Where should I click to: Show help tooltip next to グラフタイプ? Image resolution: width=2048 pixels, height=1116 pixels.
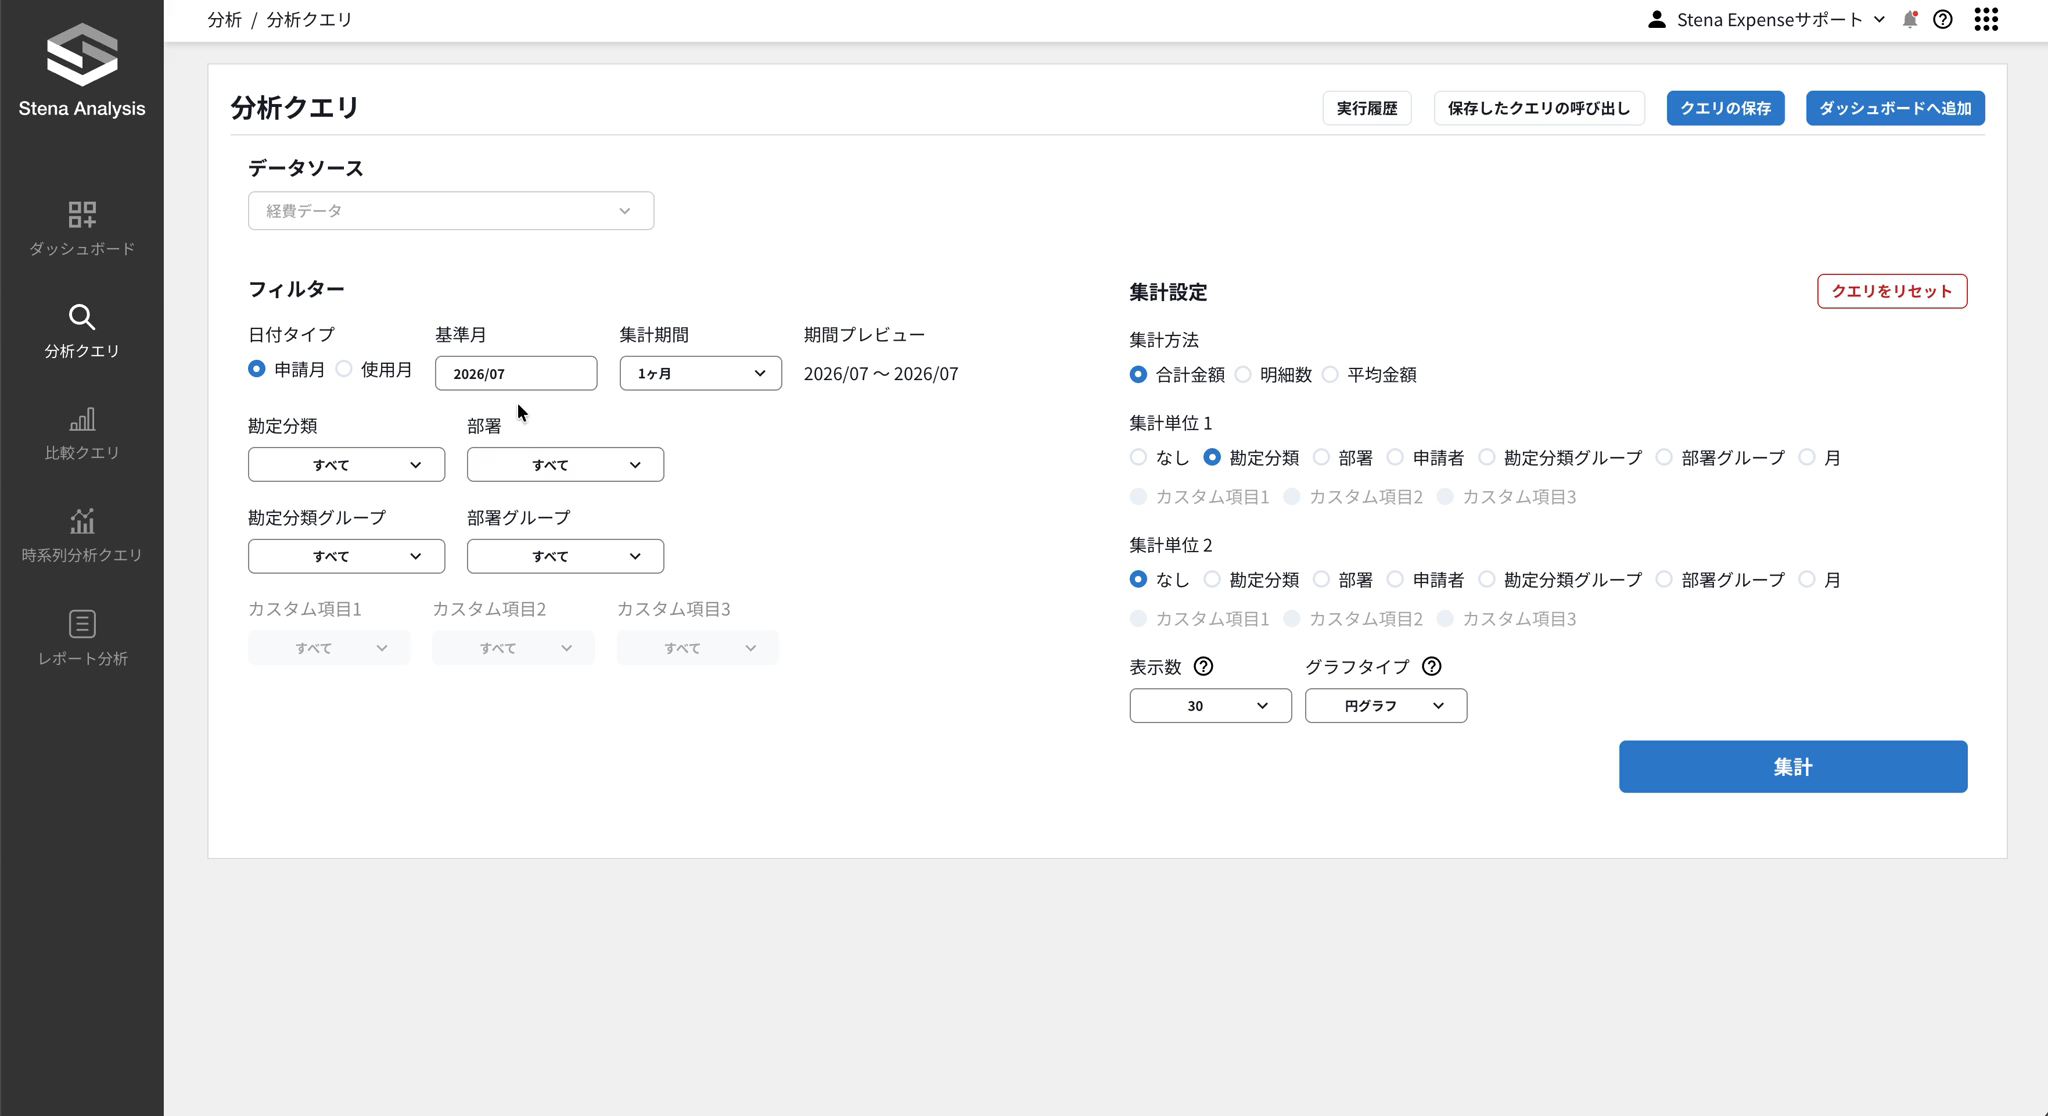click(1432, 666)
